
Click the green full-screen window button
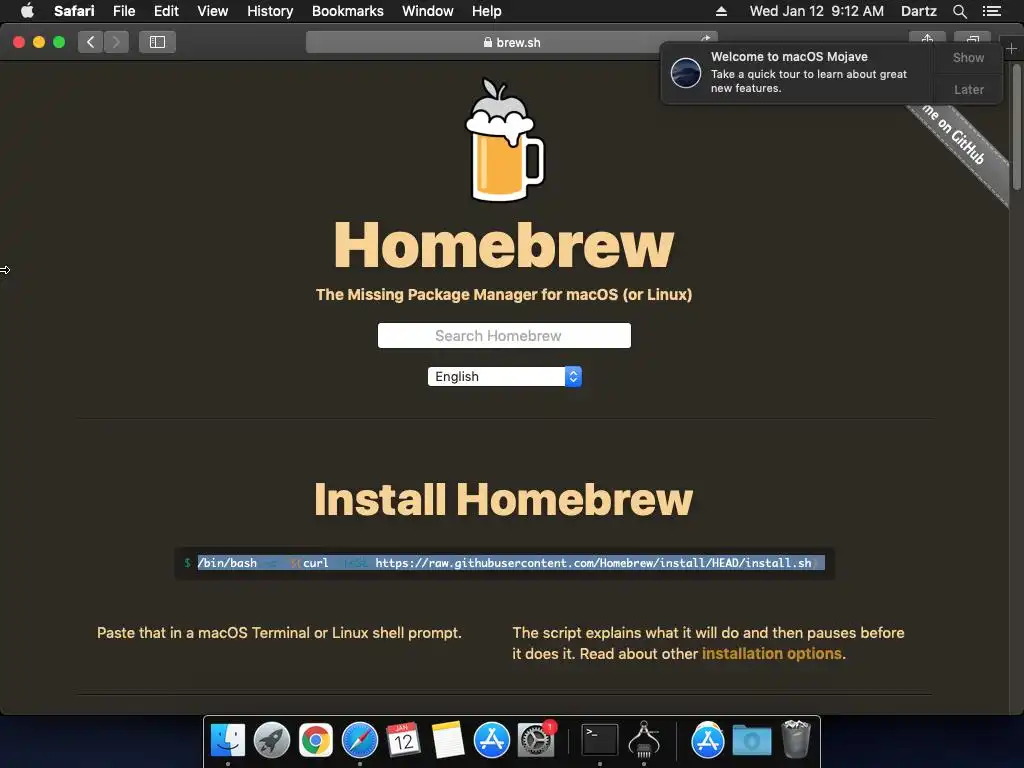click(x=59, y=42)
